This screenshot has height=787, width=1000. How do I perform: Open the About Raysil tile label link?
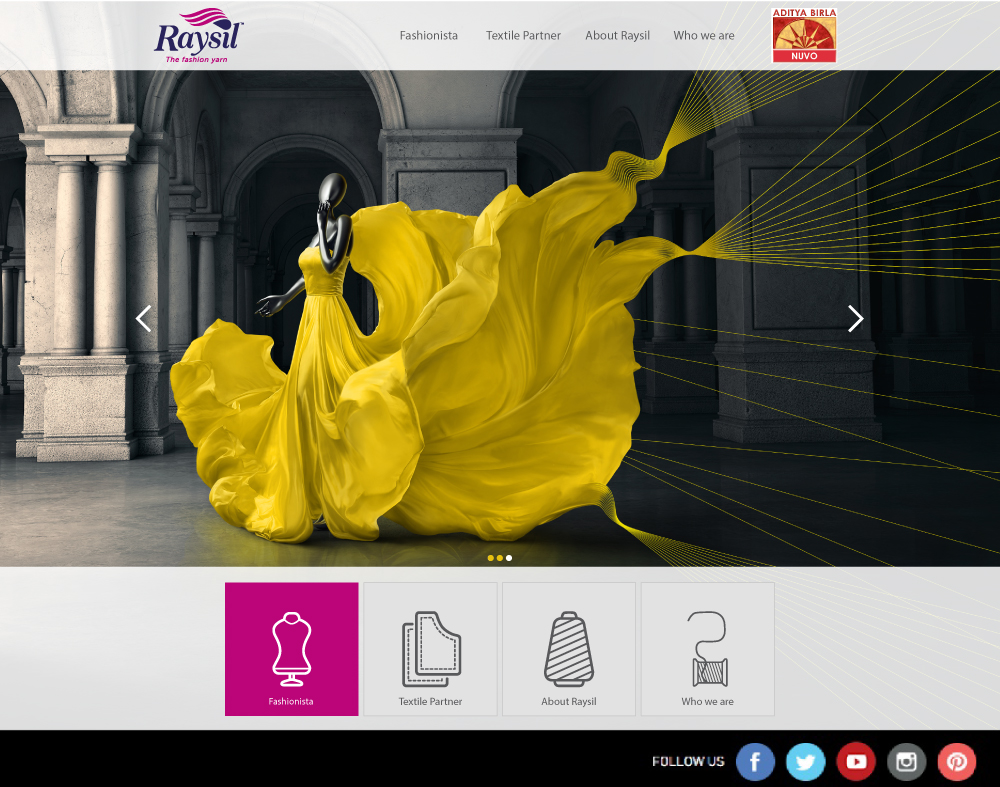569,702
